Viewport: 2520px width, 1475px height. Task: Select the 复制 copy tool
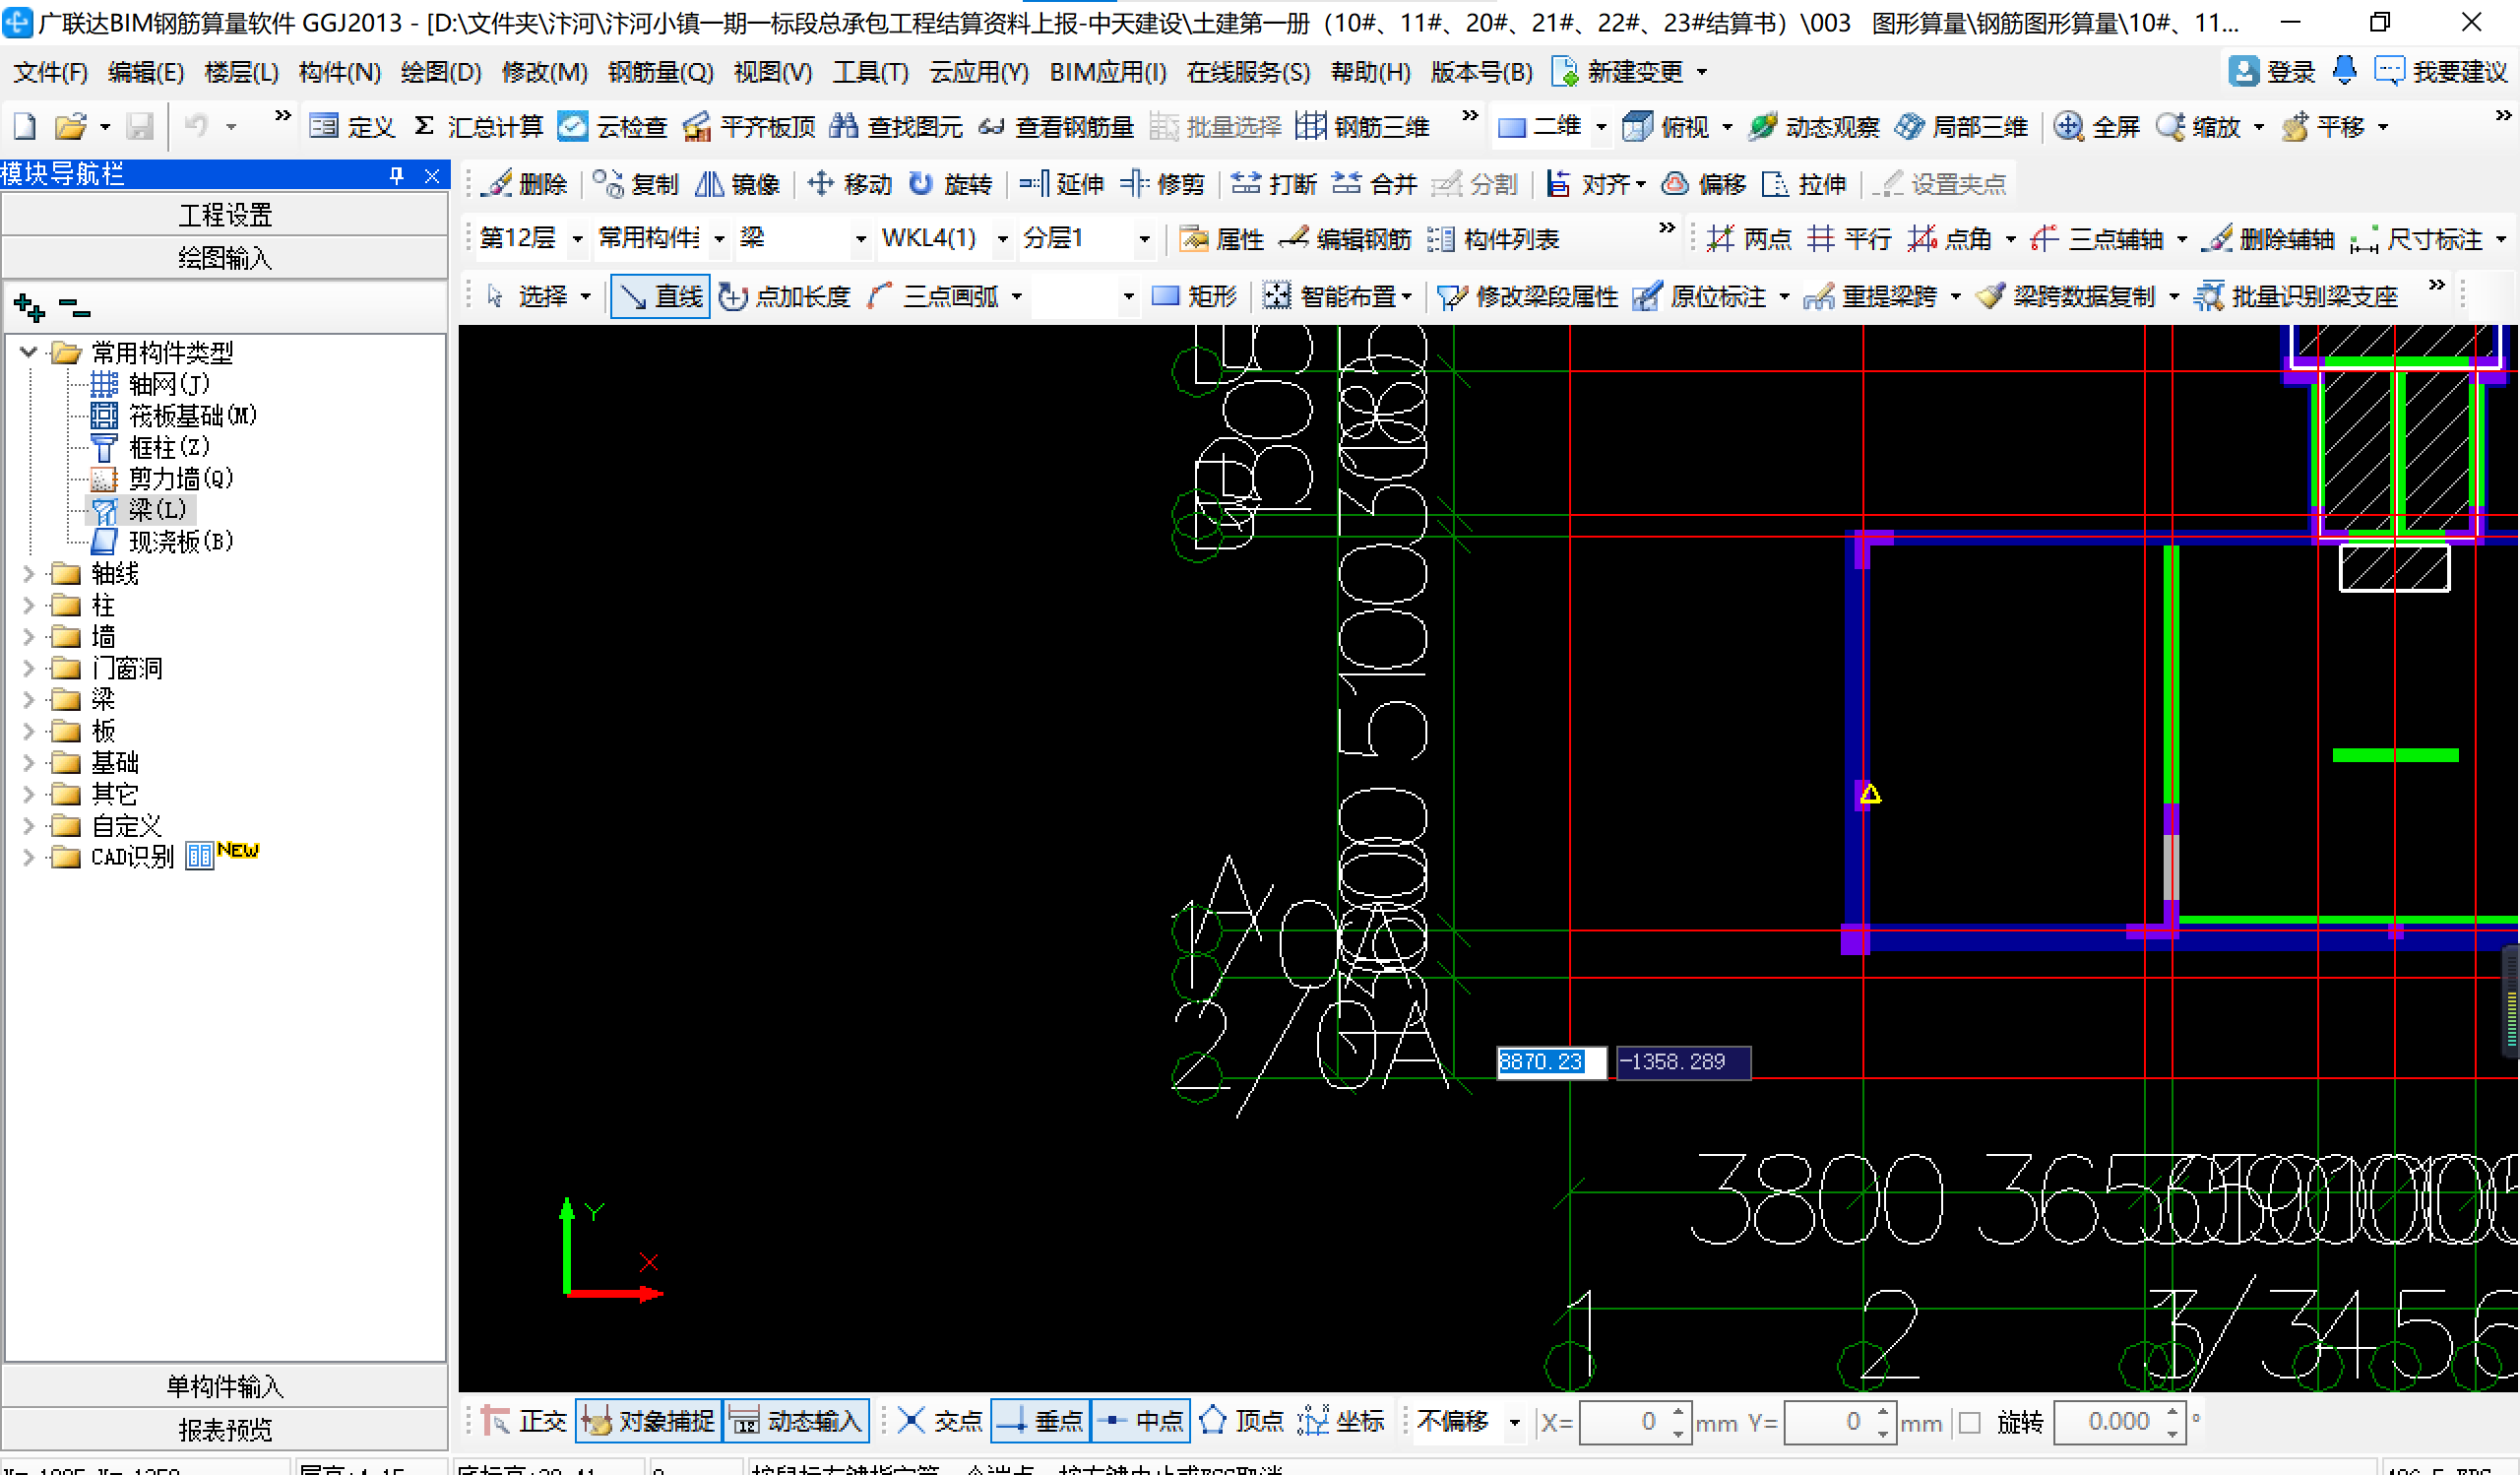(x=635, y=183)
